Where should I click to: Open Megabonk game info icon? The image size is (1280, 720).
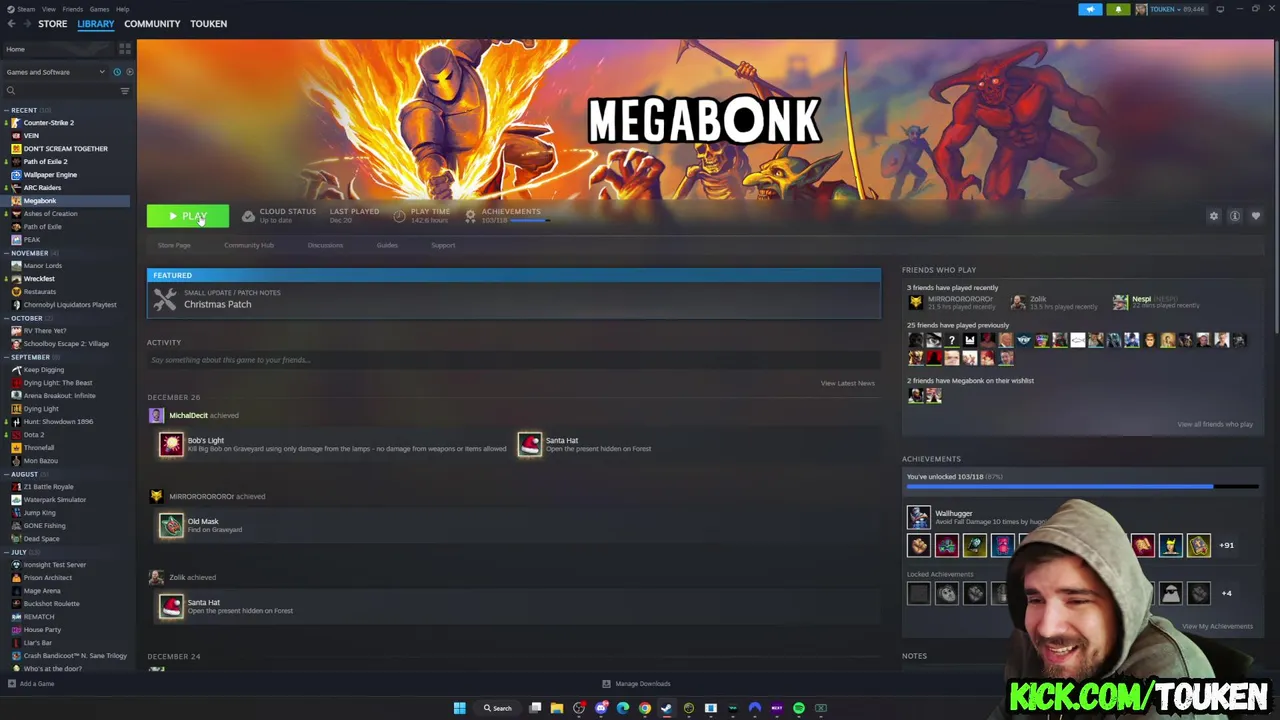(x=1235, y=216)
